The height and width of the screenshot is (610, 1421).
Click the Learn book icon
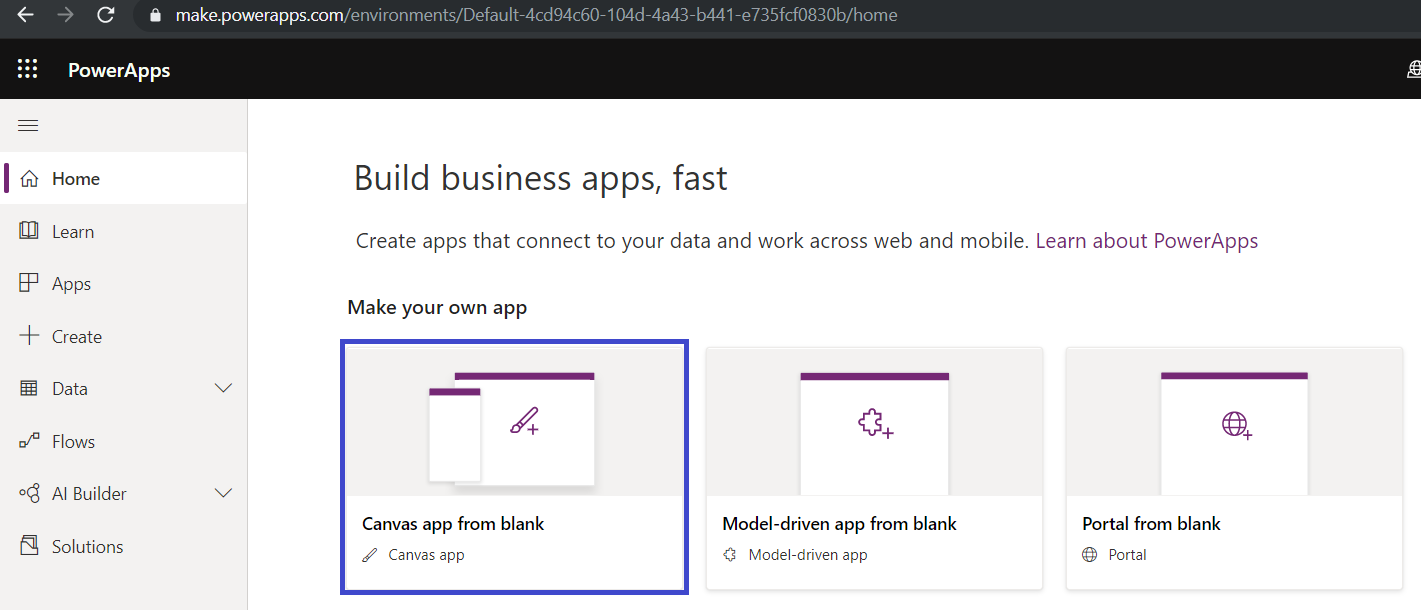(29, 231)
